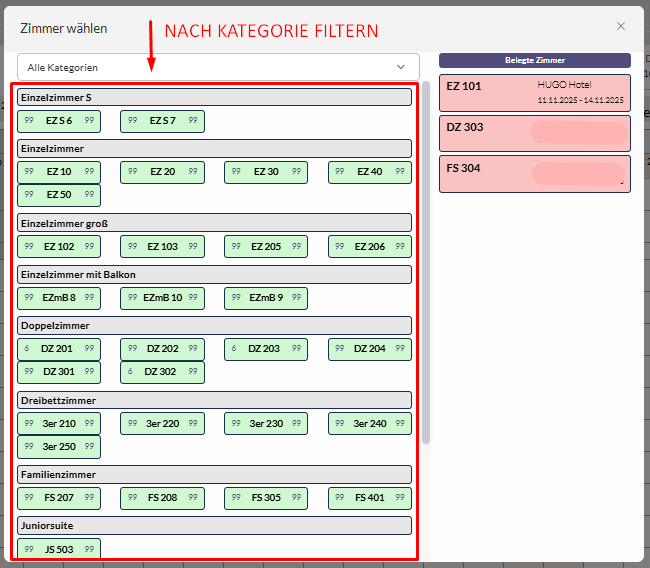Image resolution: width=650 pixels, height=568 pixels.
Task: Select family room FS 305
Action: pyautogui.click(x=266, y=497)
